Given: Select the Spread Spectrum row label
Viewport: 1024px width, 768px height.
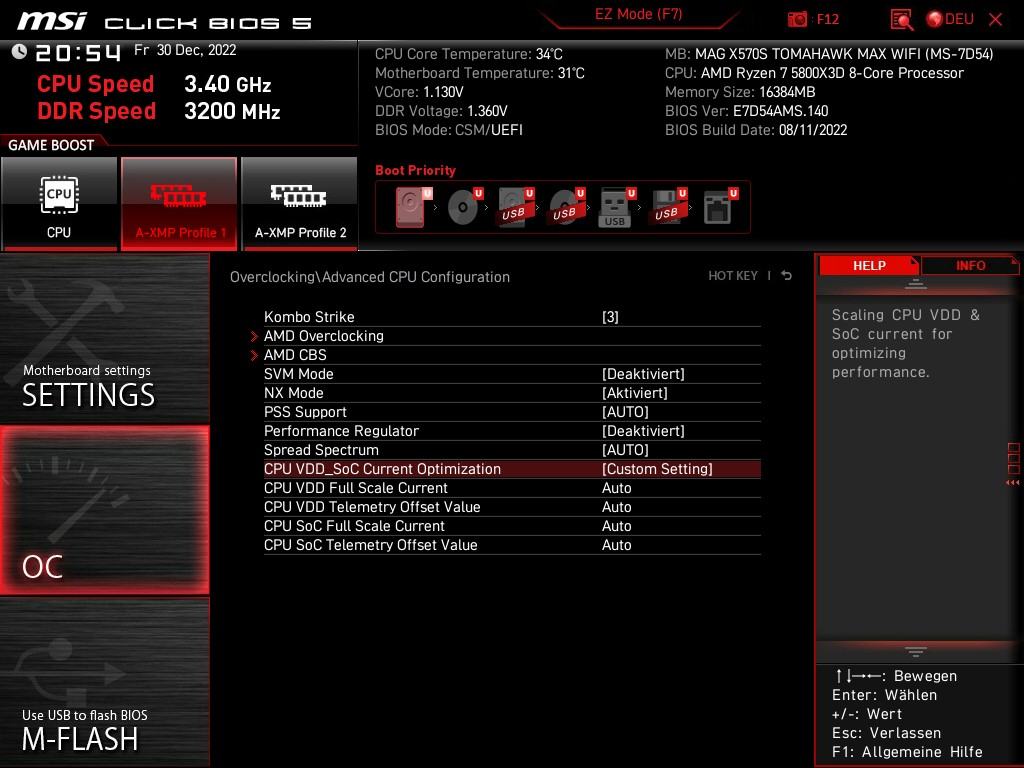Looking at the screenshot, I should coord(321,449).
